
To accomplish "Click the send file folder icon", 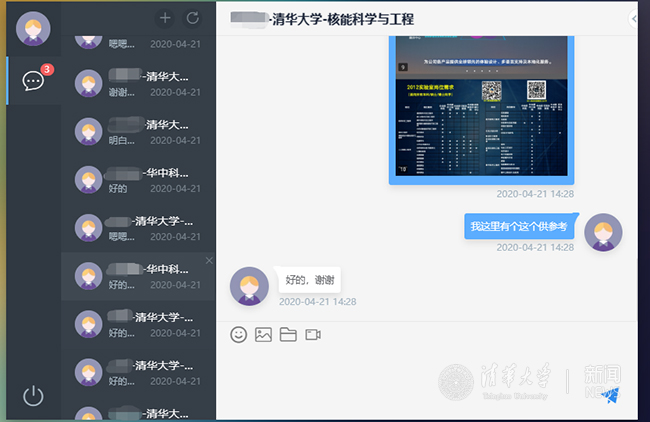I will coord(288,335).
